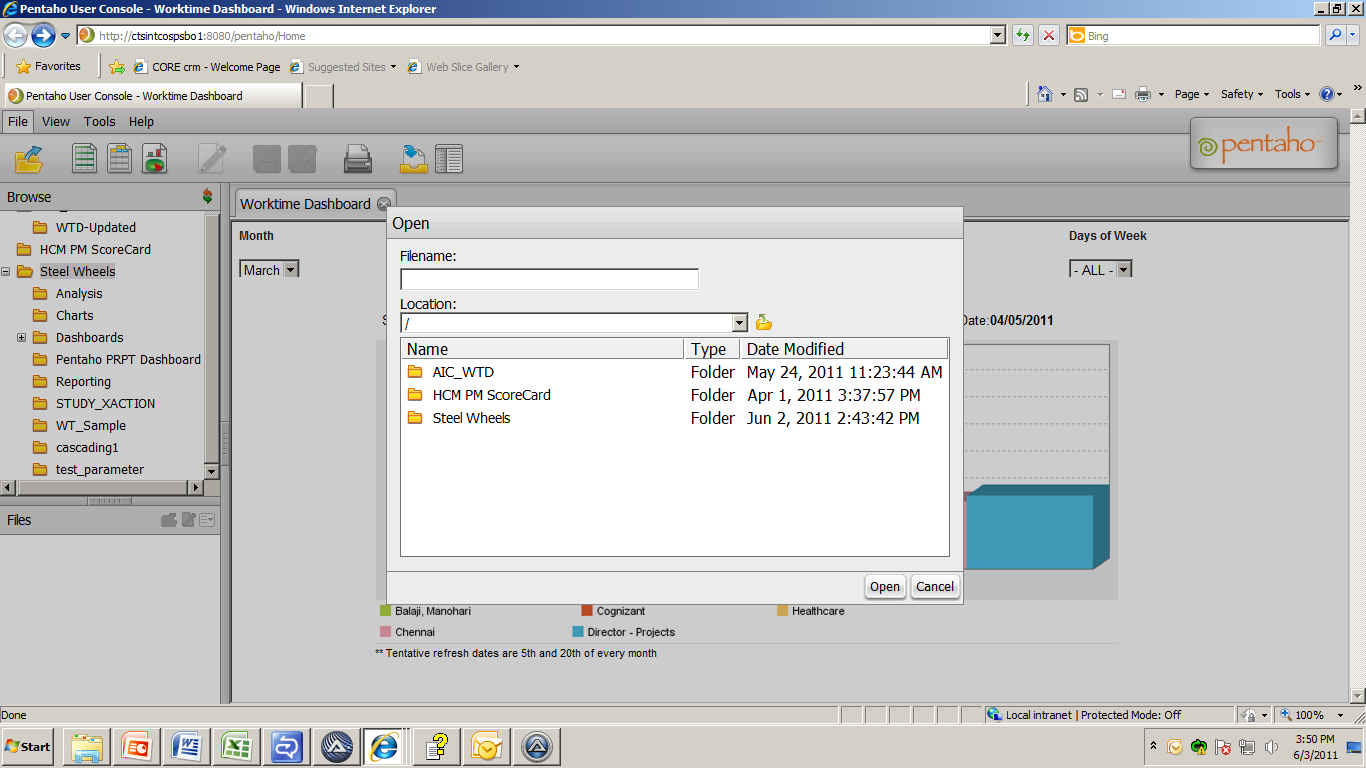Open the new analysis view table icon
The image size is (1366, 768).
[x=120, y=158]
